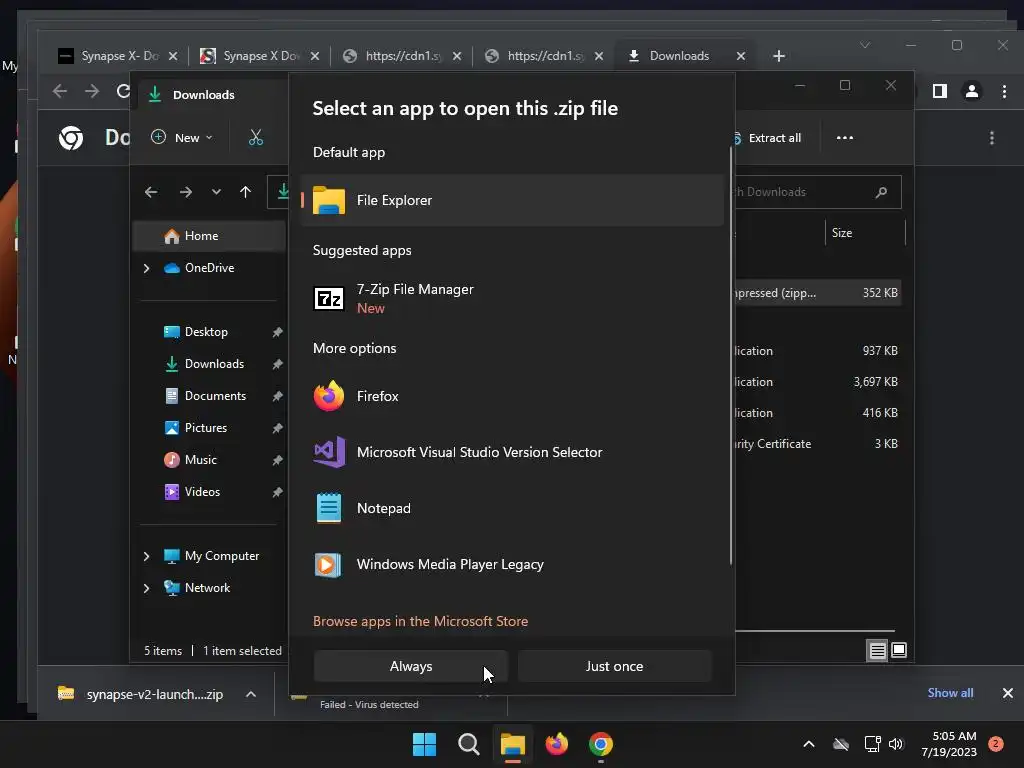Select Home in the navigation pane
Image resolution: width=1024 pixels, height=768 pixels.
click(209, 236)
